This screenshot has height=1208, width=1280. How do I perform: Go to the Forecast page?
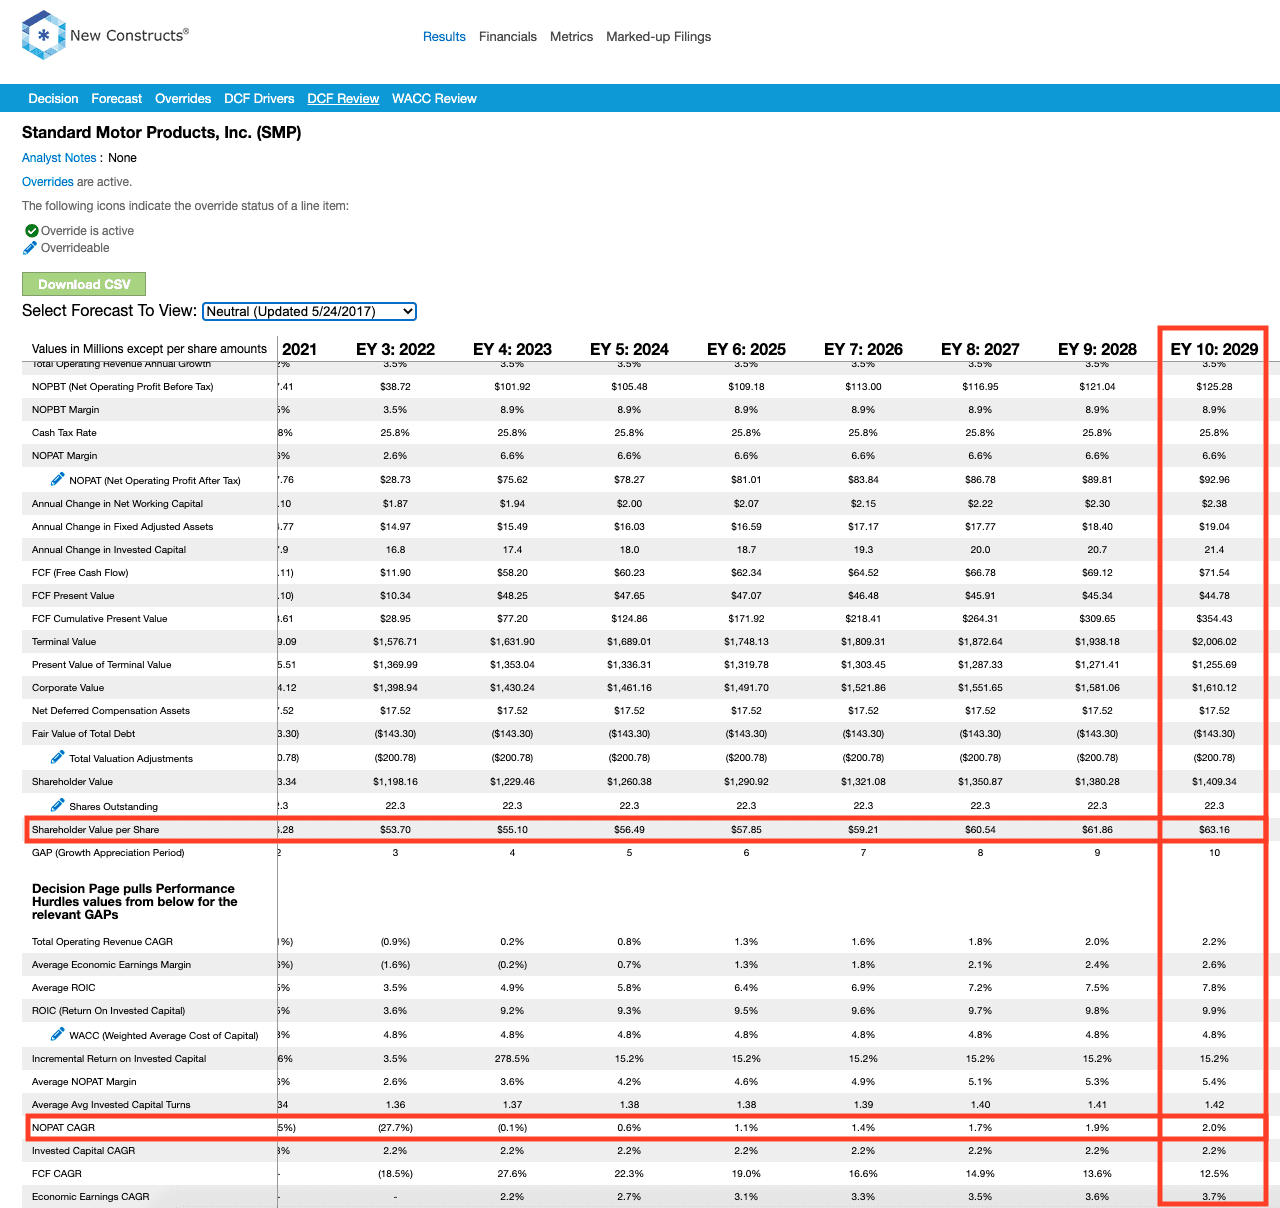pos(116,99)
